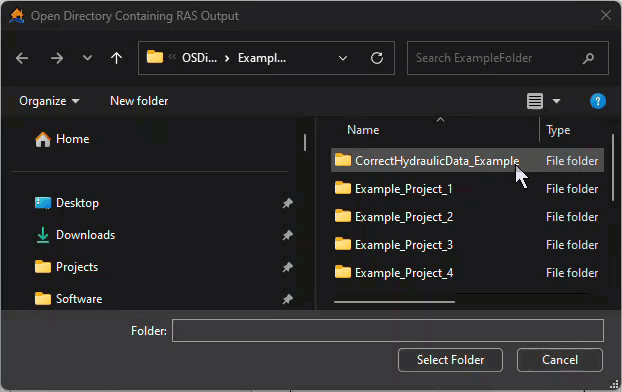Click the RAS app icon in title bar

point(17,16)
